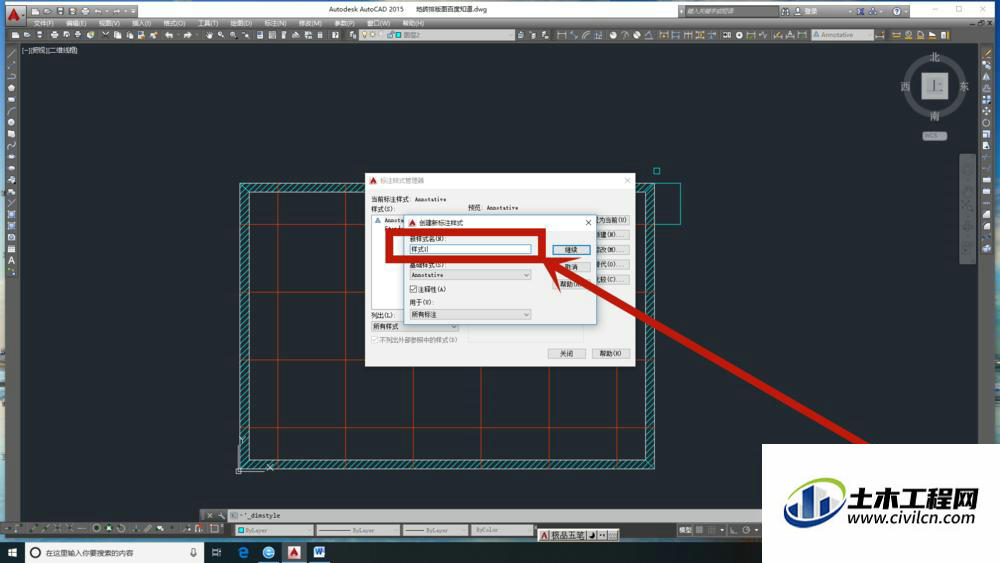This screenshot has width=1000, height=563.
Task: Open Edge browser from taskbar
Action: click(x=243, y=552)
